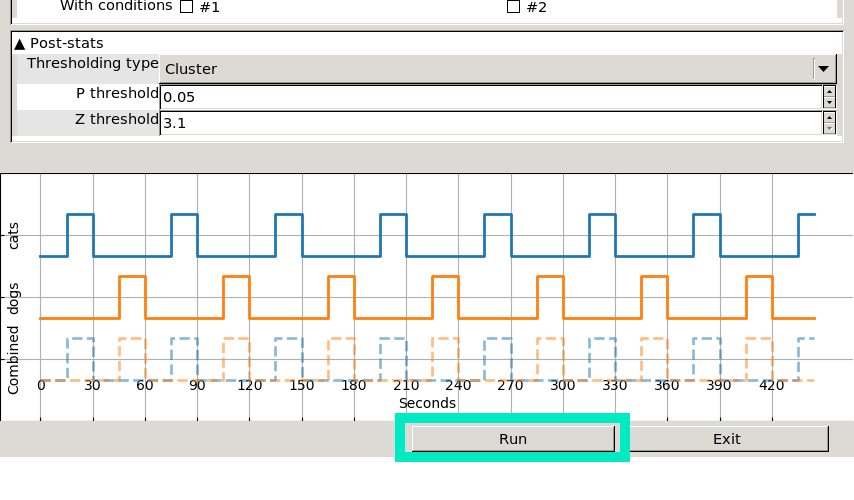Click the cats axis label
The image size is (854, 500).
[x=14, y=236]
